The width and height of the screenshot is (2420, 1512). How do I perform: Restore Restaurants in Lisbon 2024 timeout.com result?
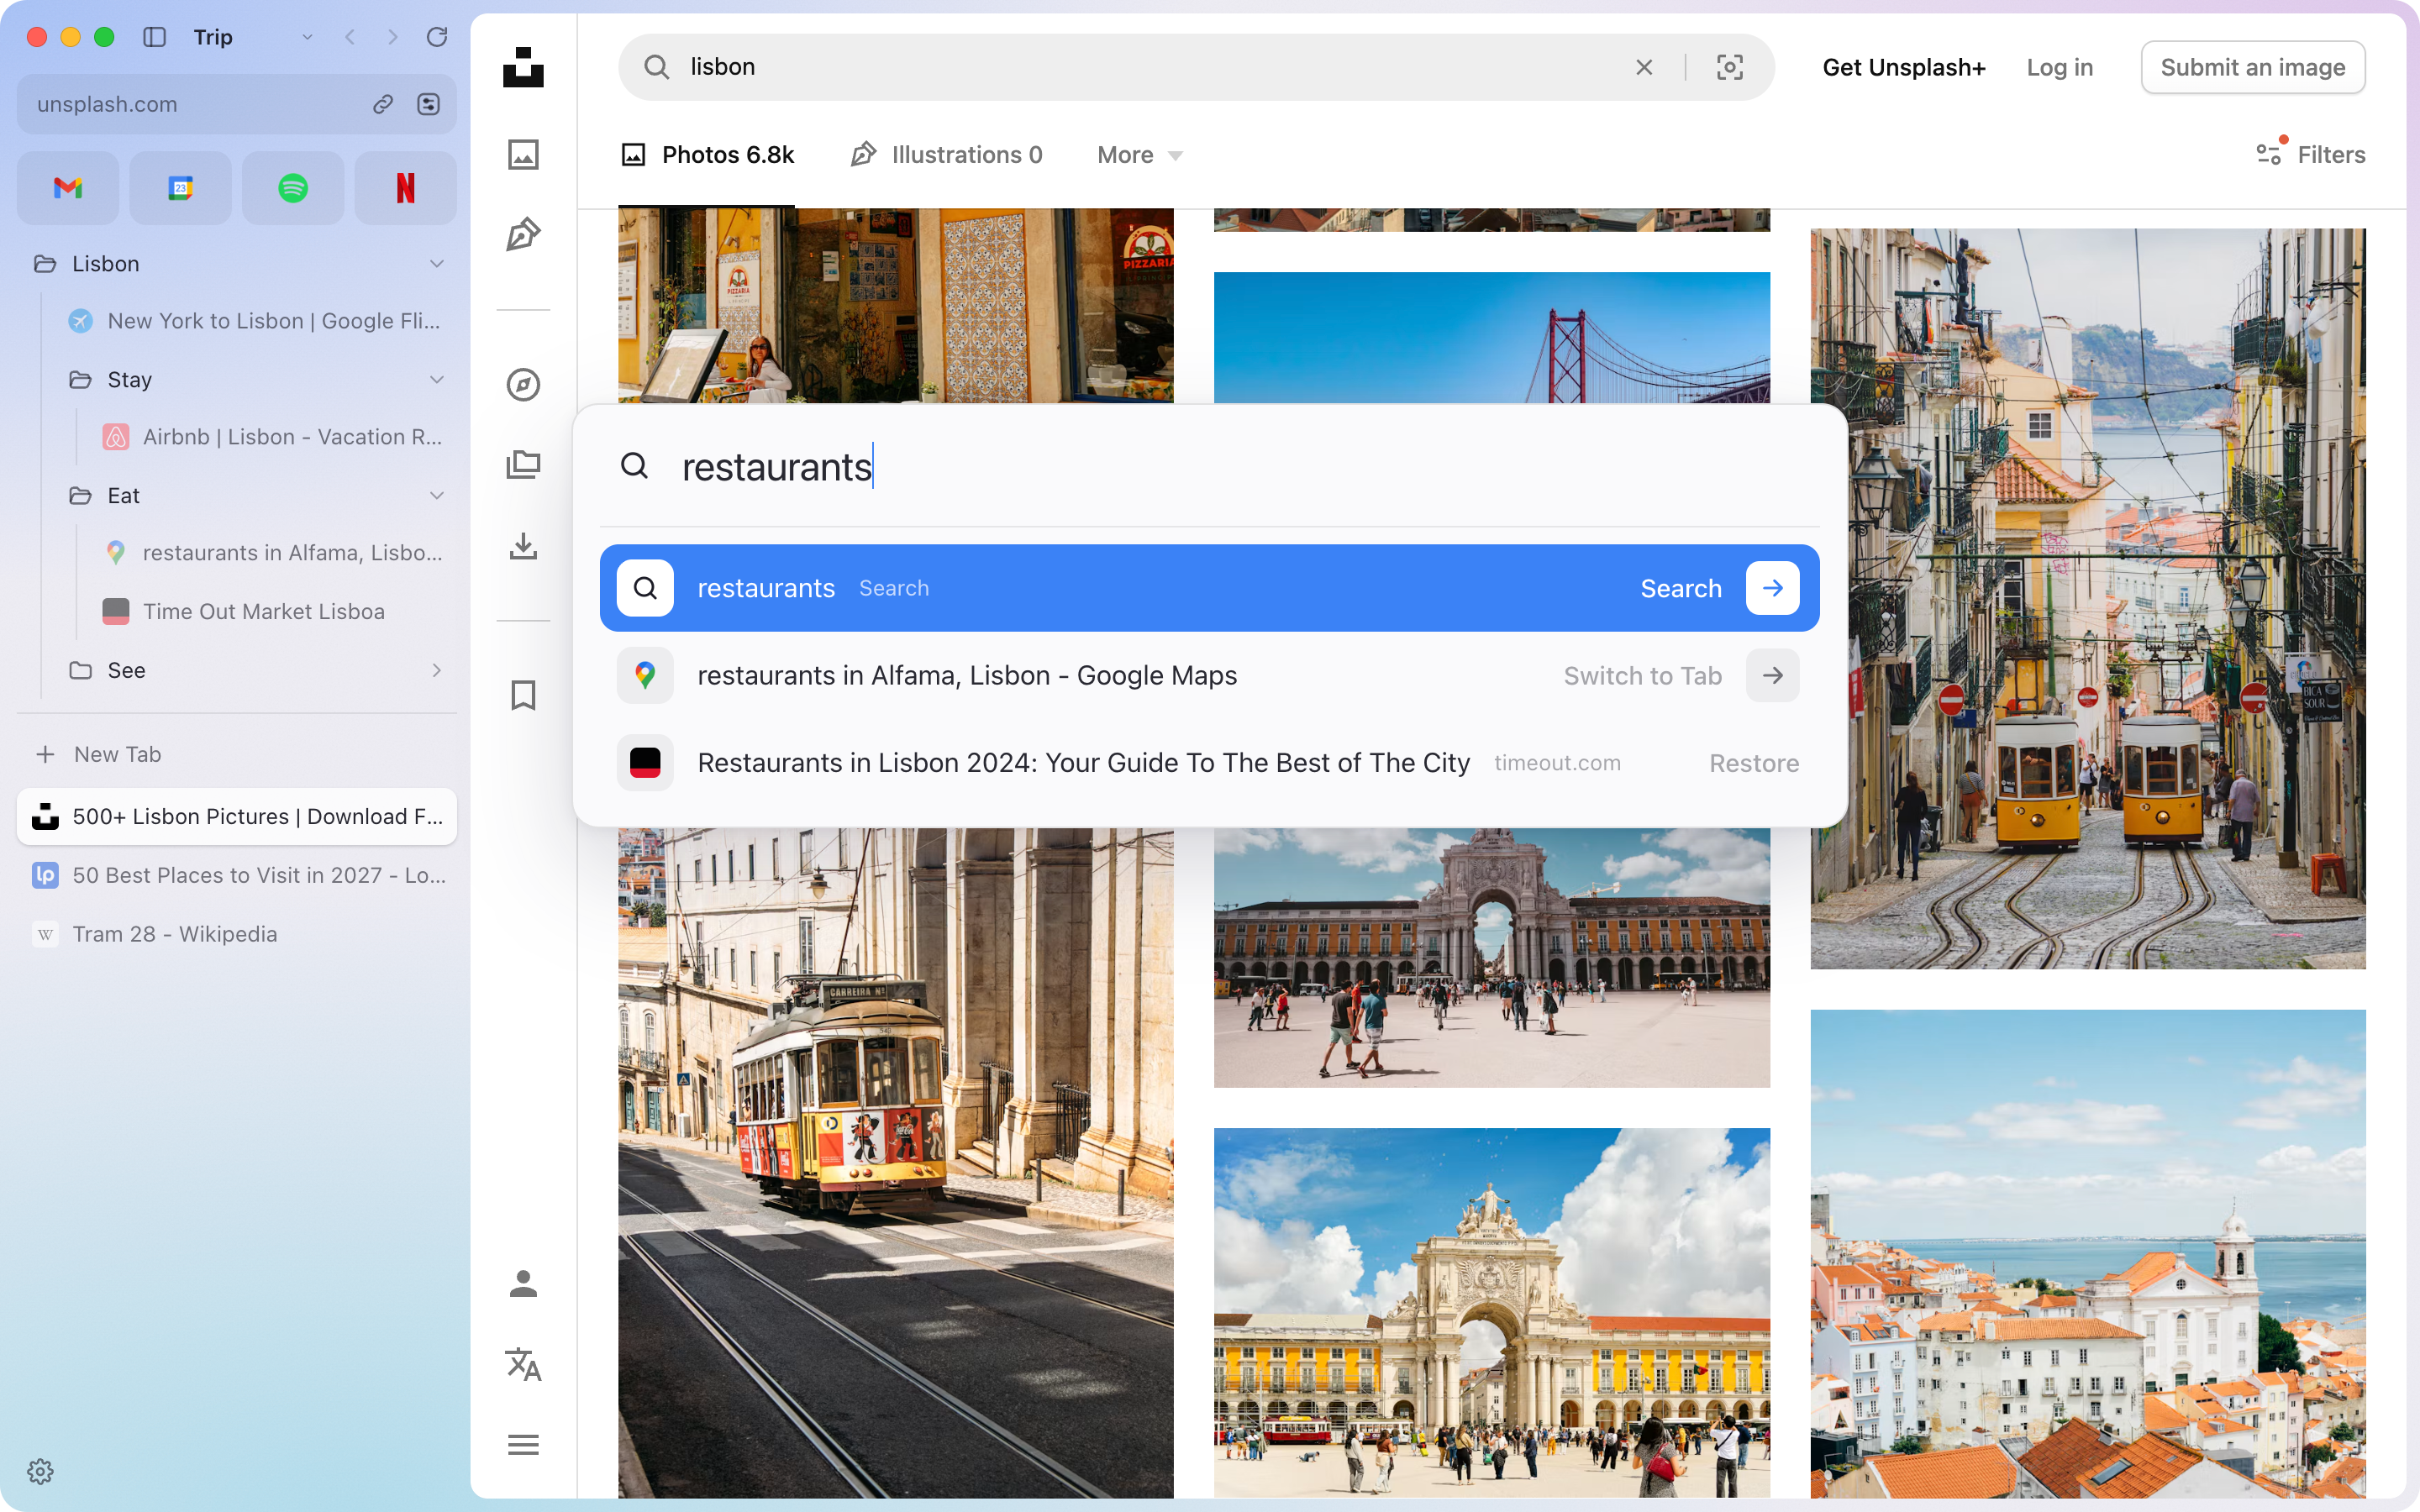(x=1209, y=763)
